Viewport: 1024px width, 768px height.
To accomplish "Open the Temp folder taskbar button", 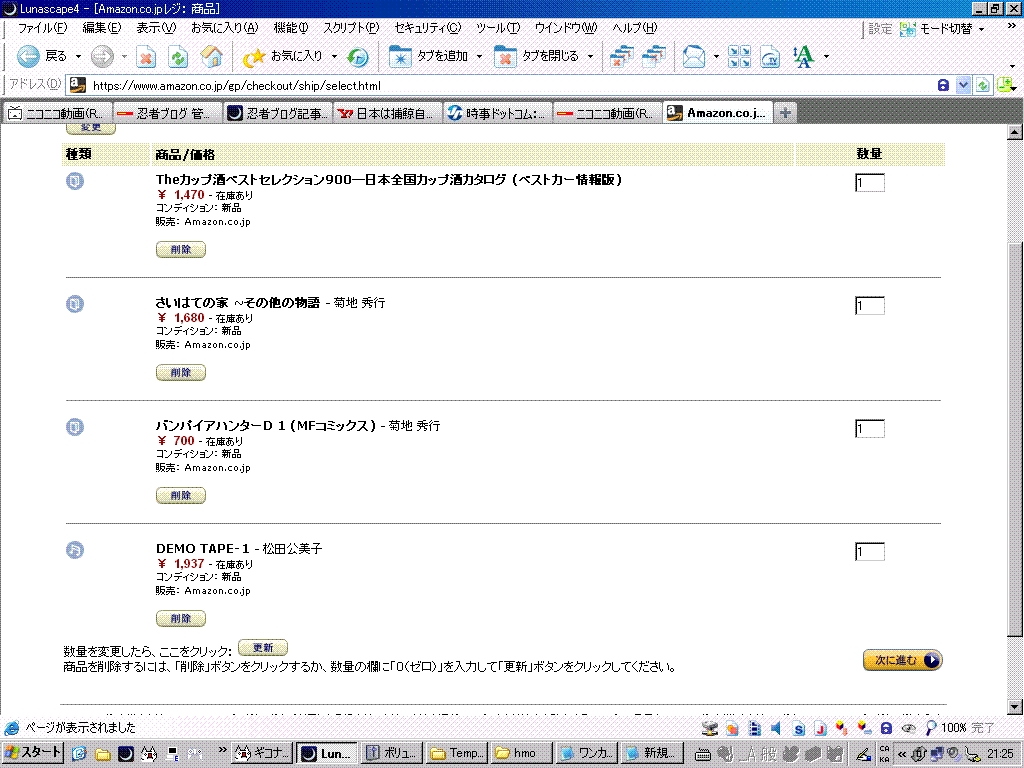I will [458, 753].
